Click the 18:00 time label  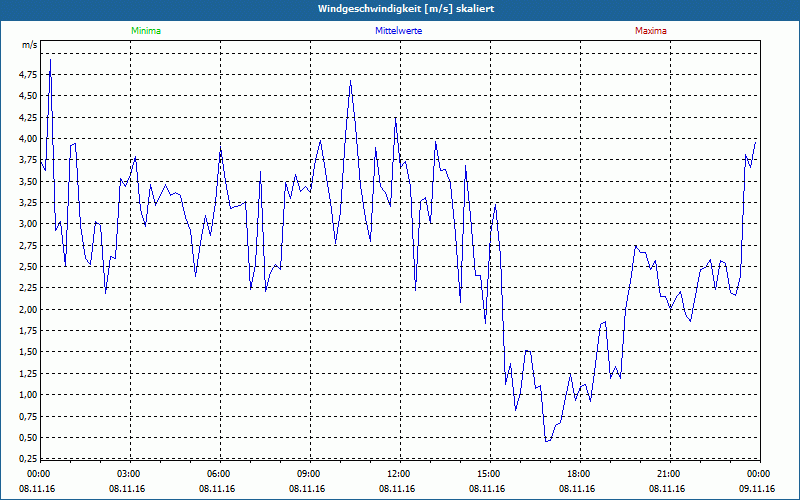(578, 474)
